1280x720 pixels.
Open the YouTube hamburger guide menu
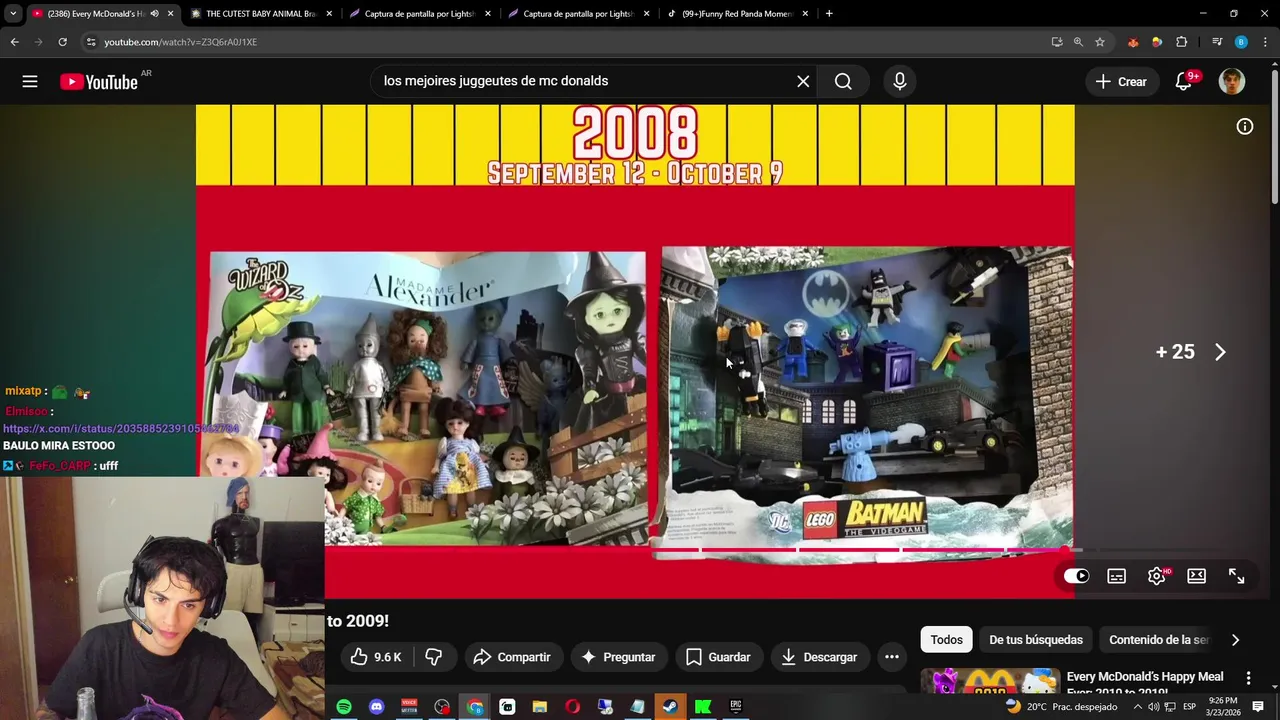[30, 82]
